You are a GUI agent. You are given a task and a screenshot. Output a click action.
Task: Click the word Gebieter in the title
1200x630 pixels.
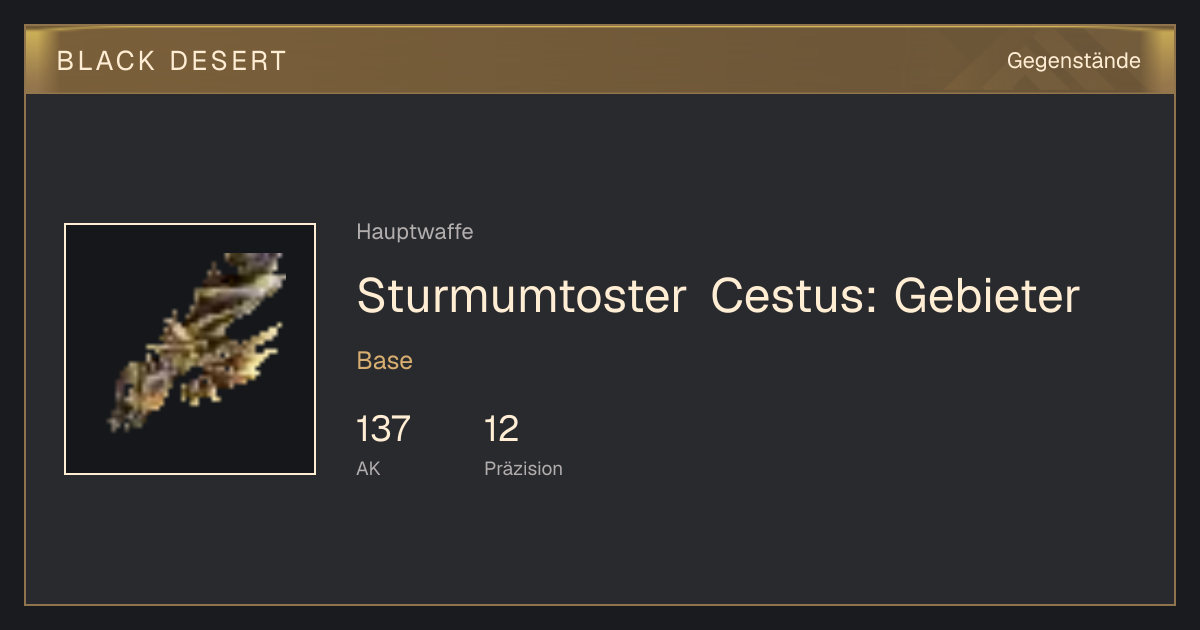click(987, 296)
